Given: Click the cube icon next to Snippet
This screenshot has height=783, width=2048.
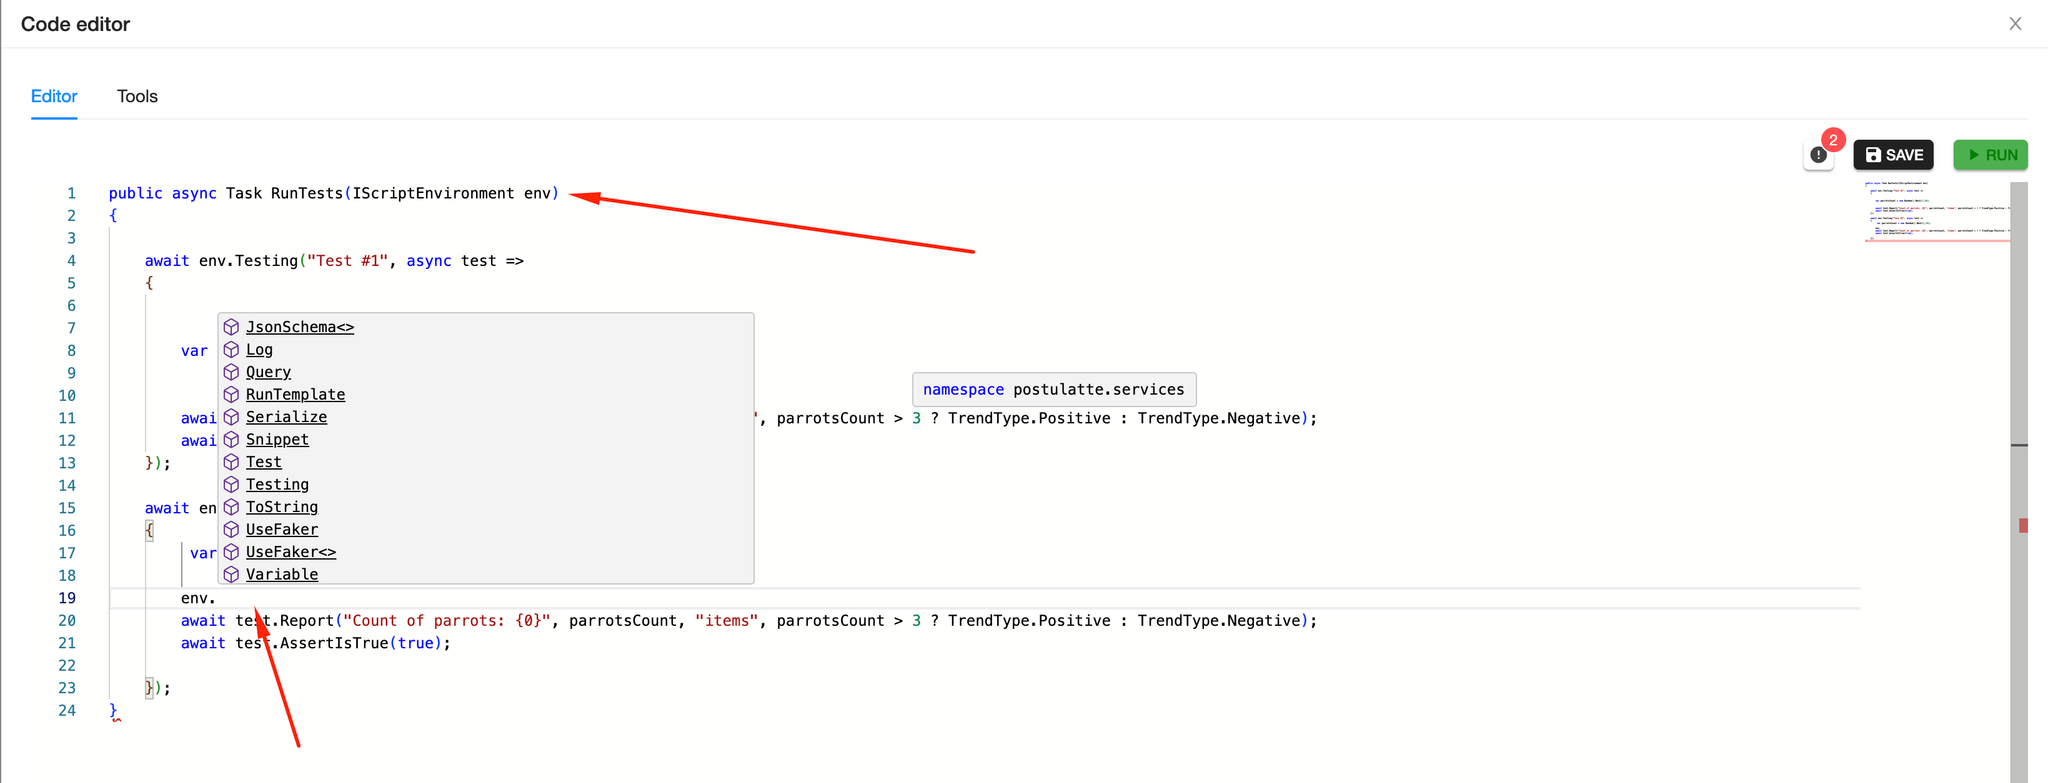Looking at the screenshot, I should point(231,440).
